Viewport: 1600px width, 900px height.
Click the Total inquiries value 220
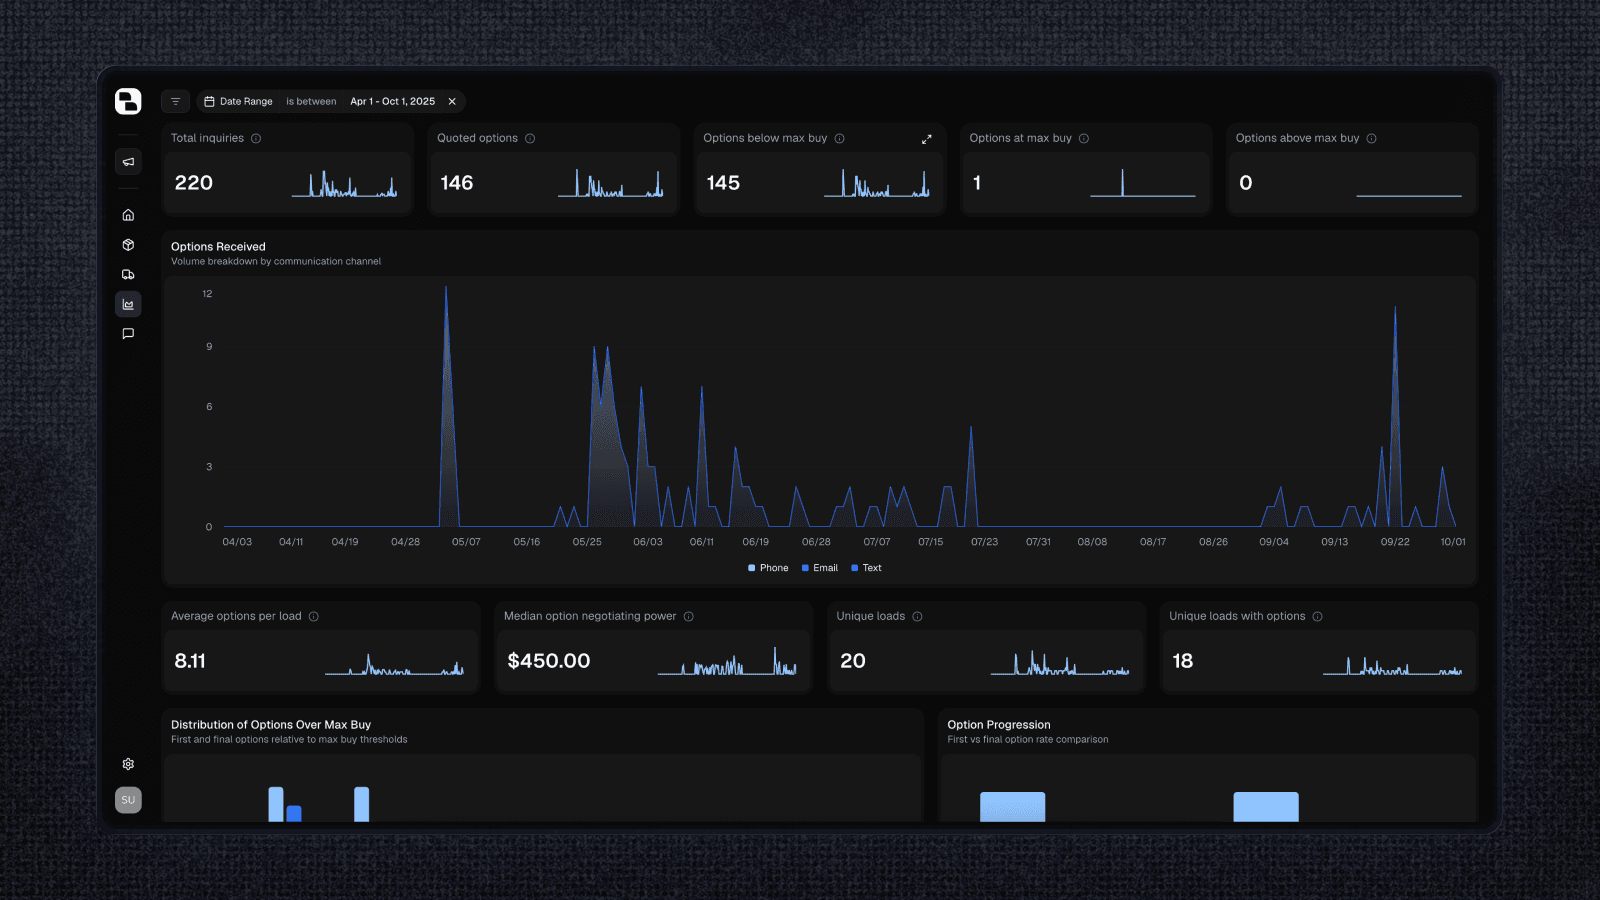pyautogui.click(x=193, y=183)
